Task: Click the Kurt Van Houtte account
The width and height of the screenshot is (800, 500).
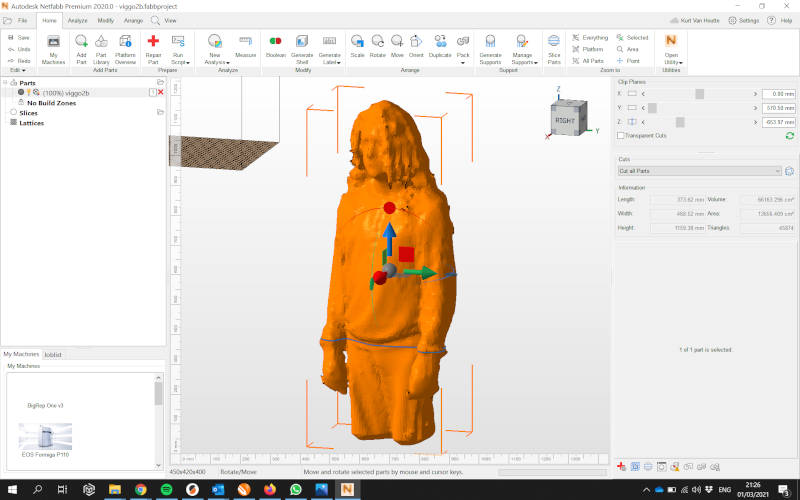Action: 694,20
